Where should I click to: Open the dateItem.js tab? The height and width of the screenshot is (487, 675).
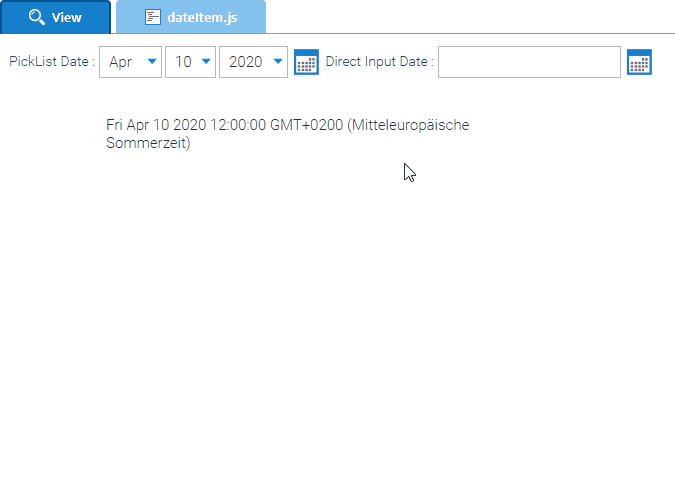coord(191,17)
